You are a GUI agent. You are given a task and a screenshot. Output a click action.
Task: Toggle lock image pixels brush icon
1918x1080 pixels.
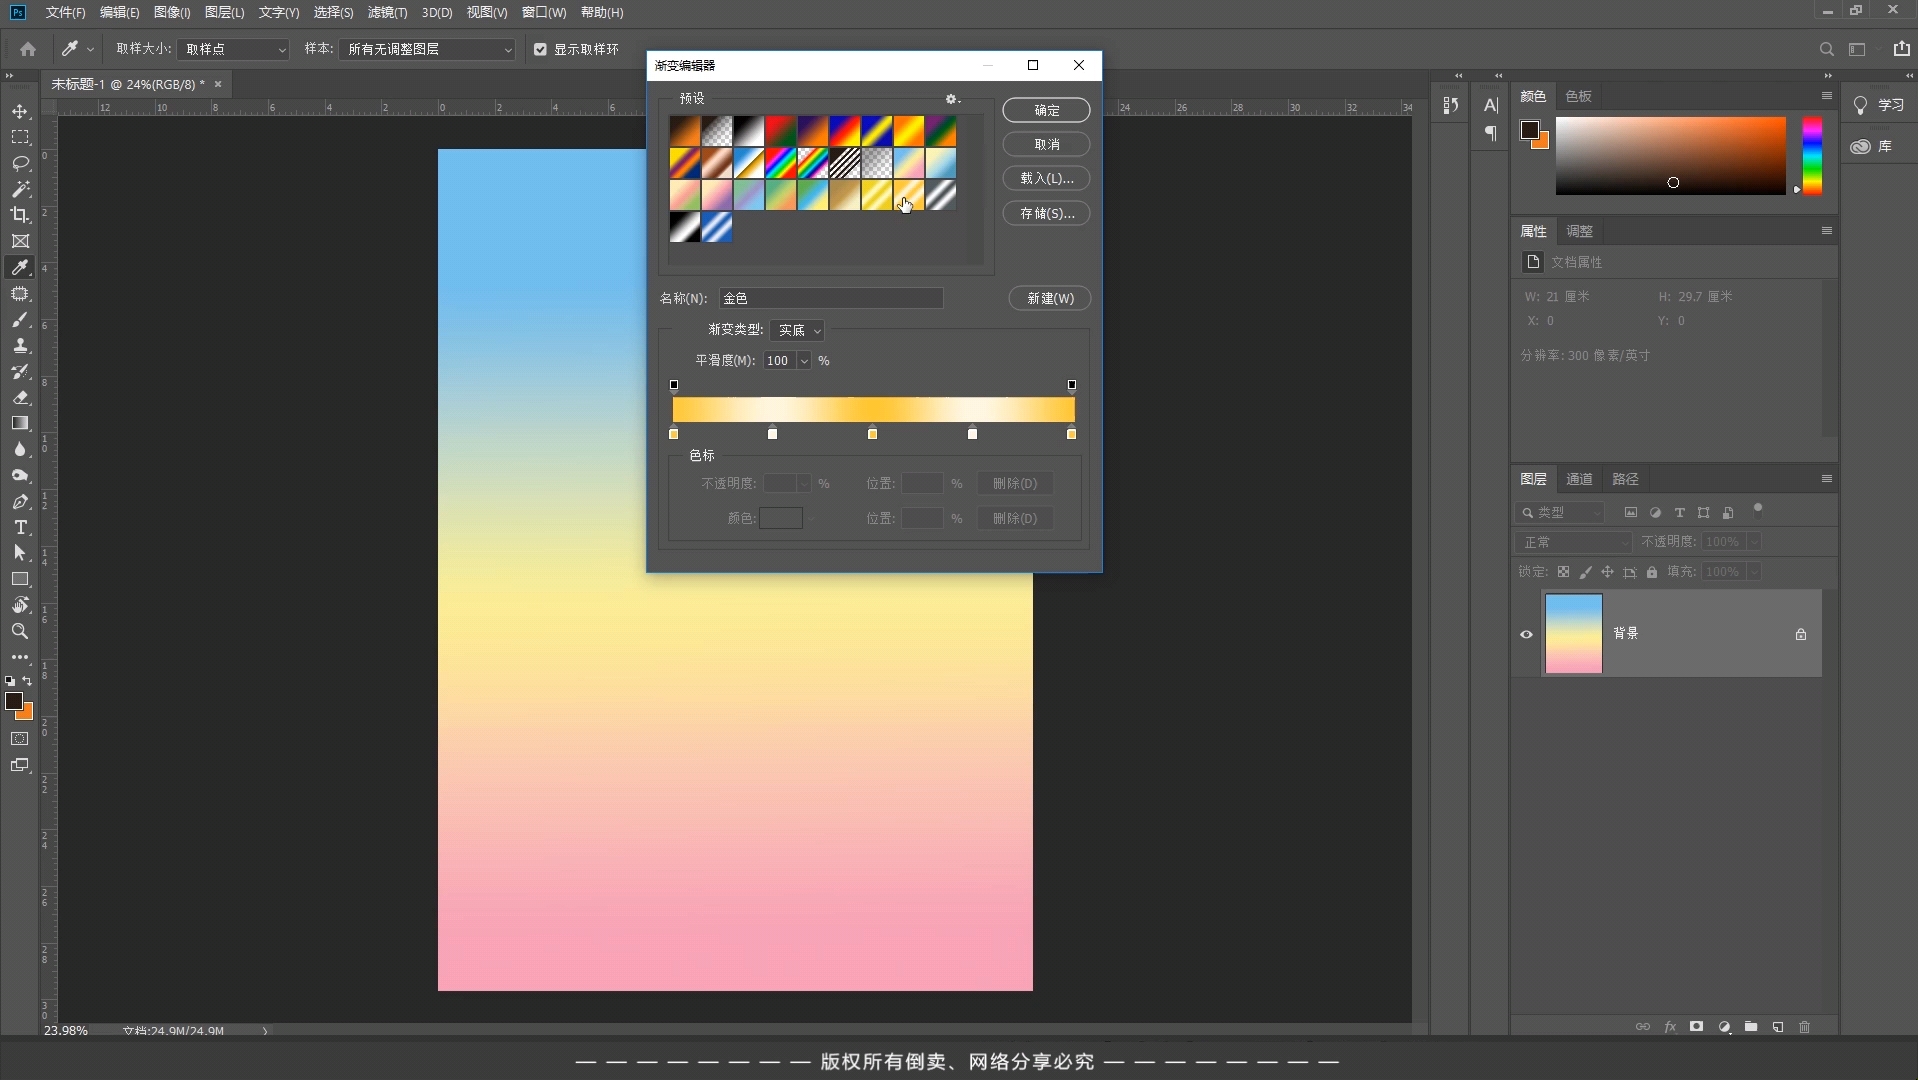[x=1586, y=572]
